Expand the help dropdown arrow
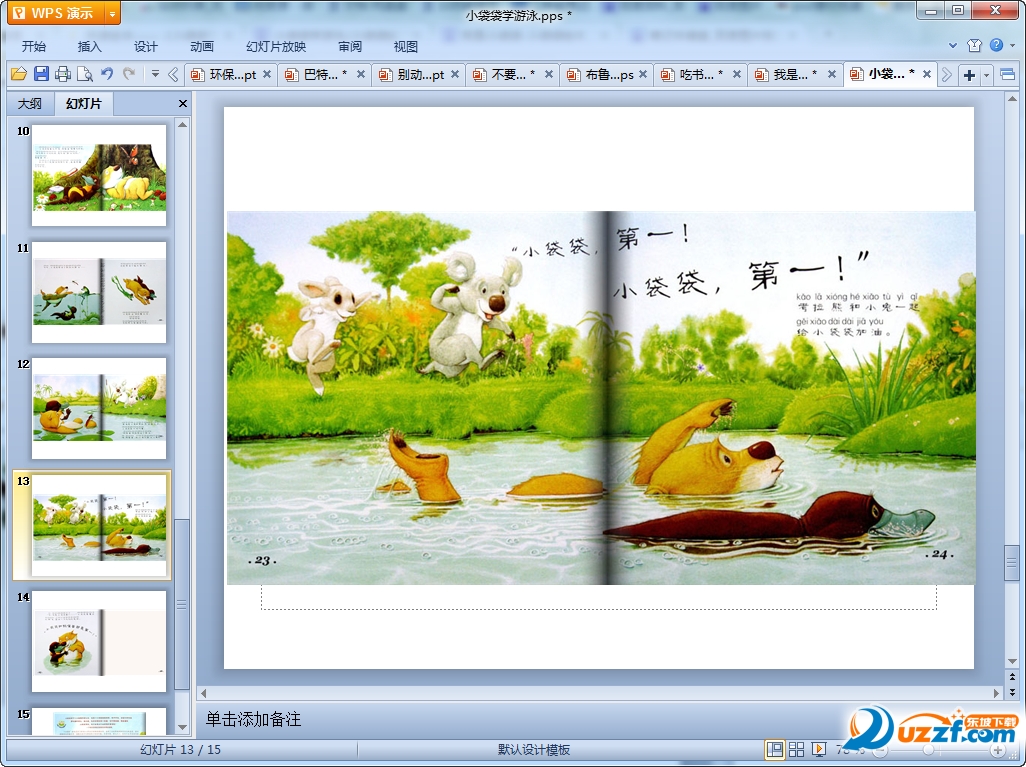Viewport: 1026px width, 767px height. pyautogui.click(x=1013, y=46)
